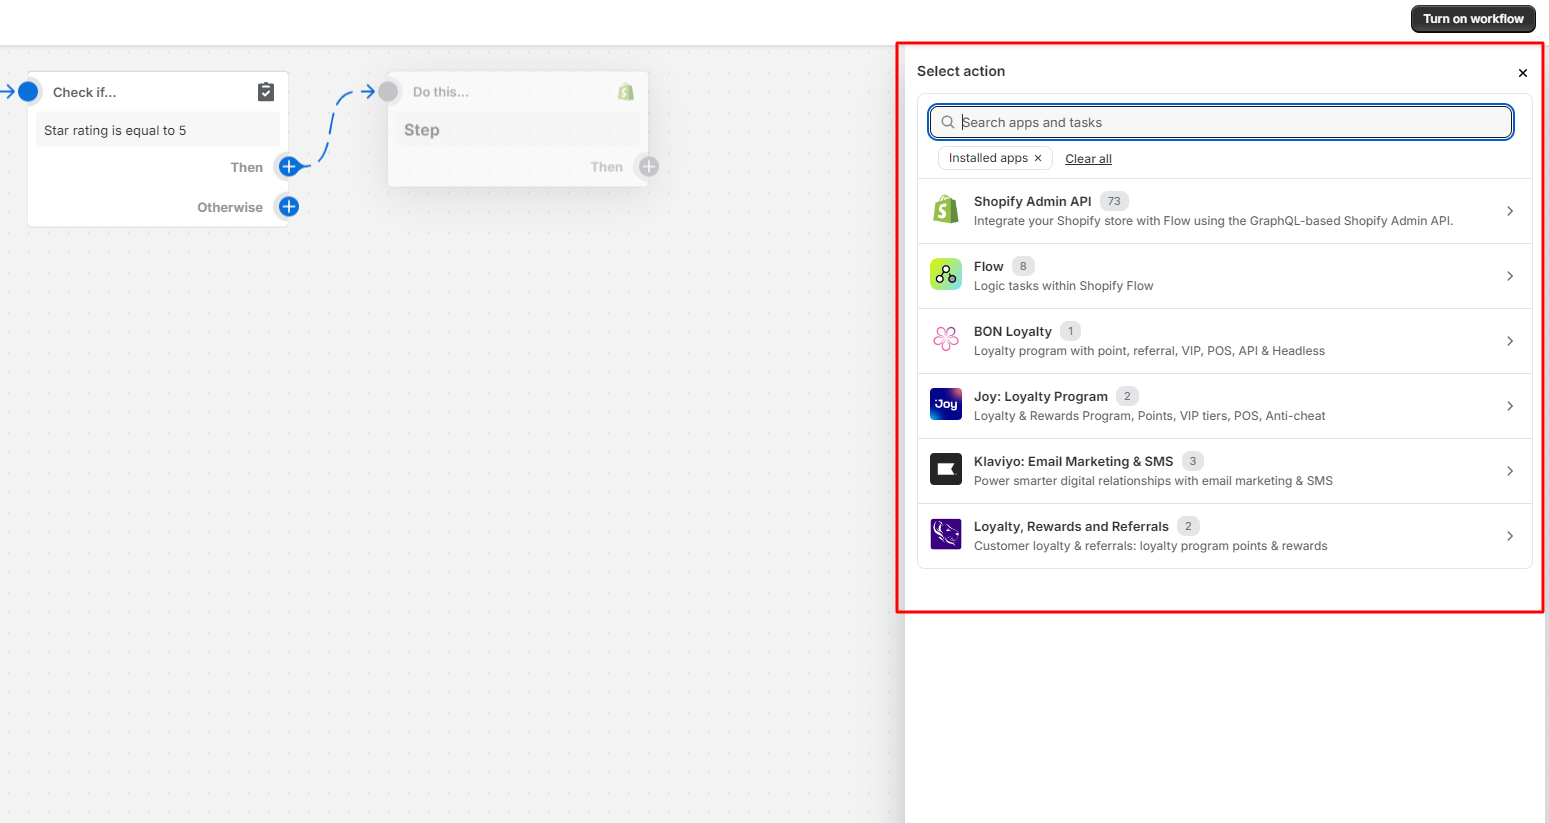Viewport: 1549px width, 823px height.
Task: Click 'Loyalty program with point, referral' description
Action: coord(1150,351)
